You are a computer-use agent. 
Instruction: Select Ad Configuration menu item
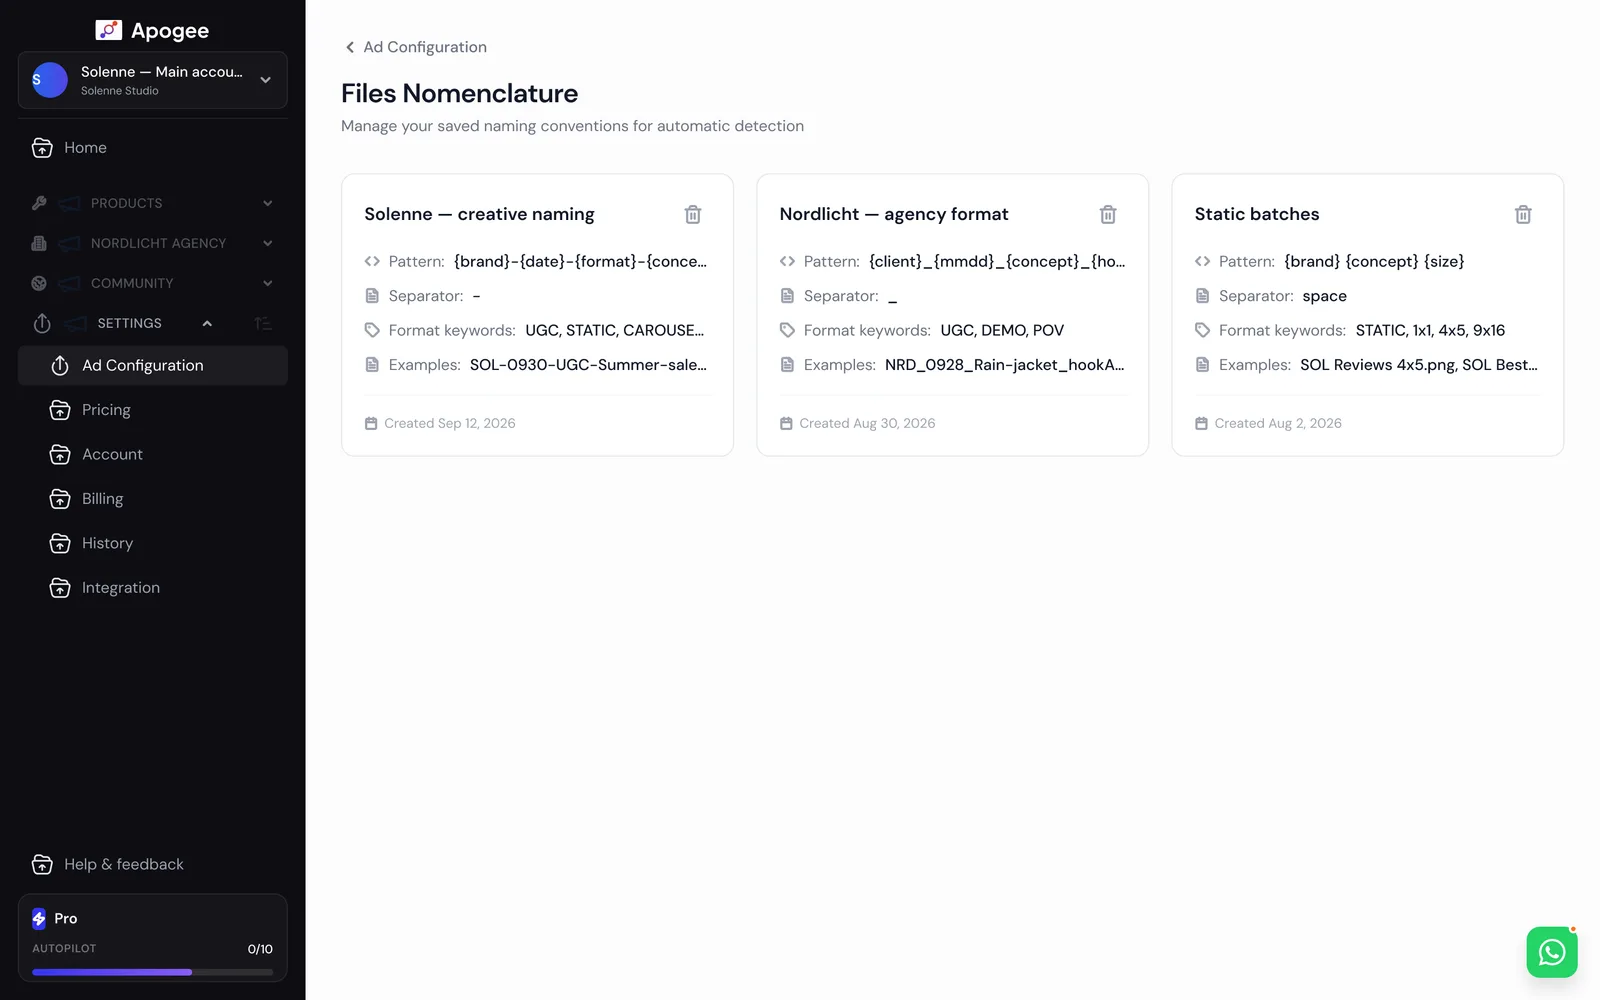[x=153, y=366]
